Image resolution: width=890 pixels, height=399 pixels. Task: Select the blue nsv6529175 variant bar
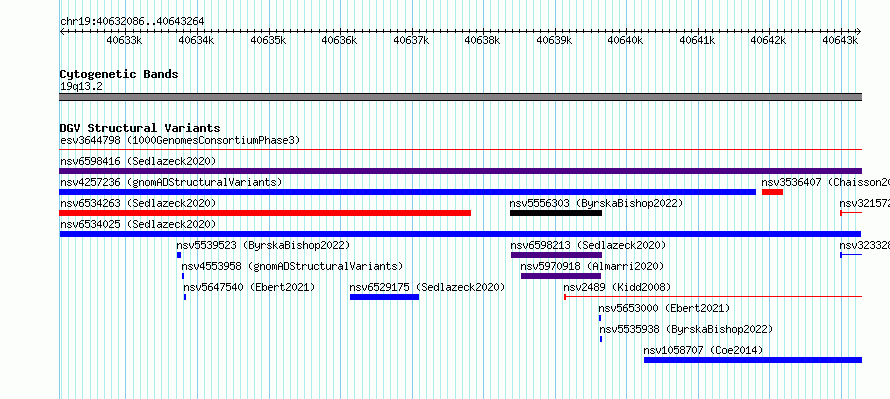384,297
